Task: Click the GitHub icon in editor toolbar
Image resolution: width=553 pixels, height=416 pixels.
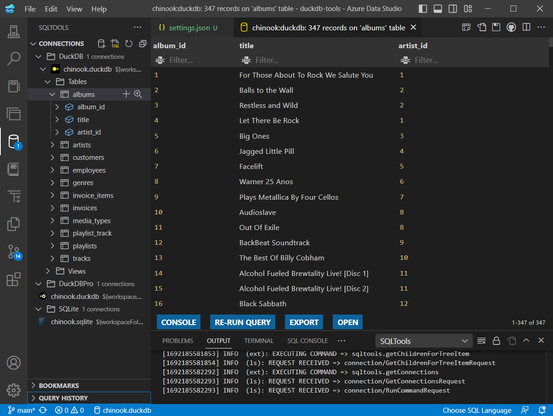Action: [x=511, y=27]
